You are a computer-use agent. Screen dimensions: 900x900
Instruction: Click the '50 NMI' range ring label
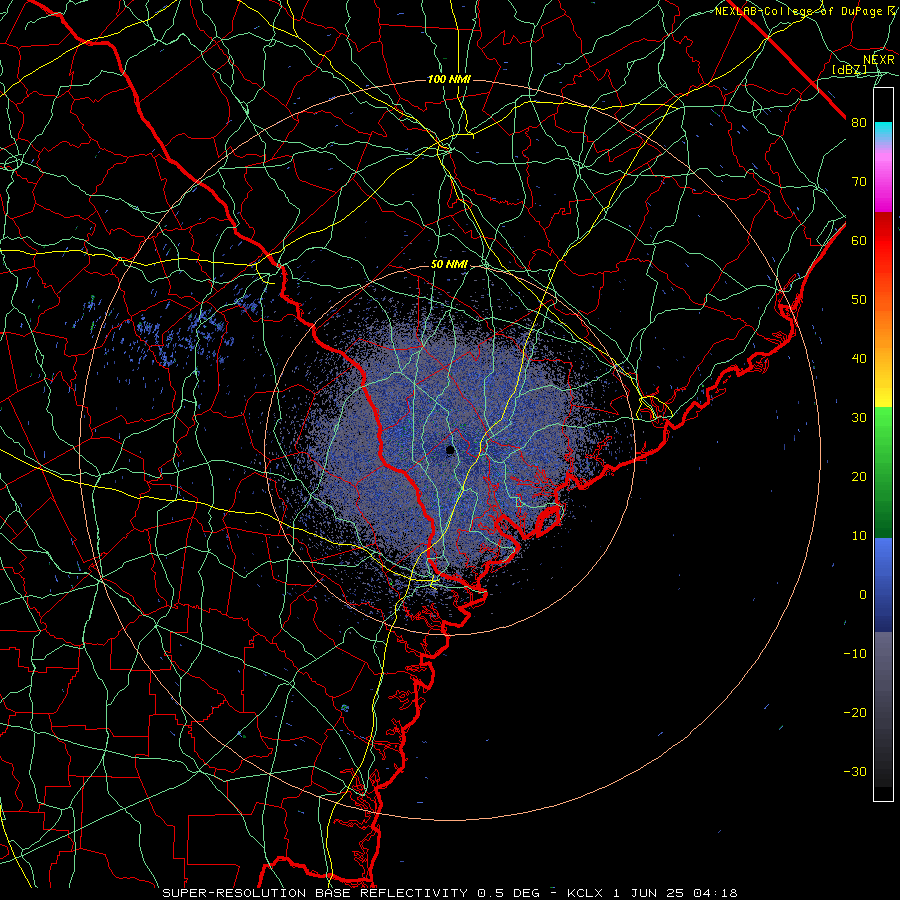click(x=449, y=265)
